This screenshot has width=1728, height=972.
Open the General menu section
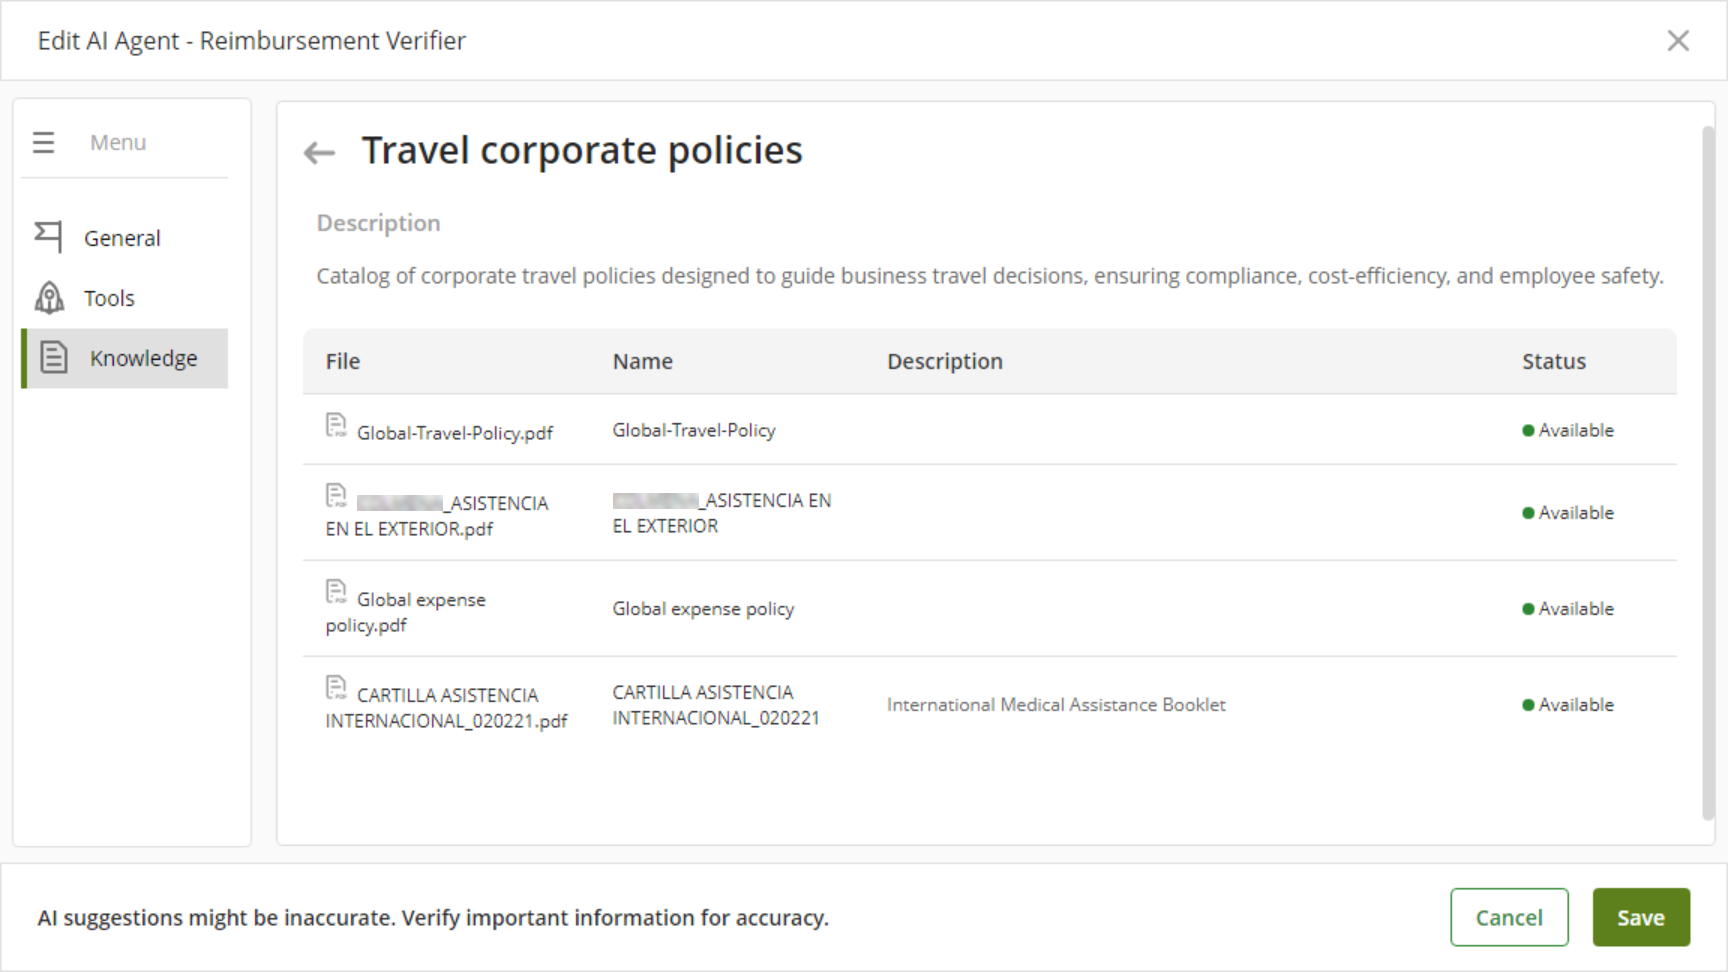pos(122,238)
